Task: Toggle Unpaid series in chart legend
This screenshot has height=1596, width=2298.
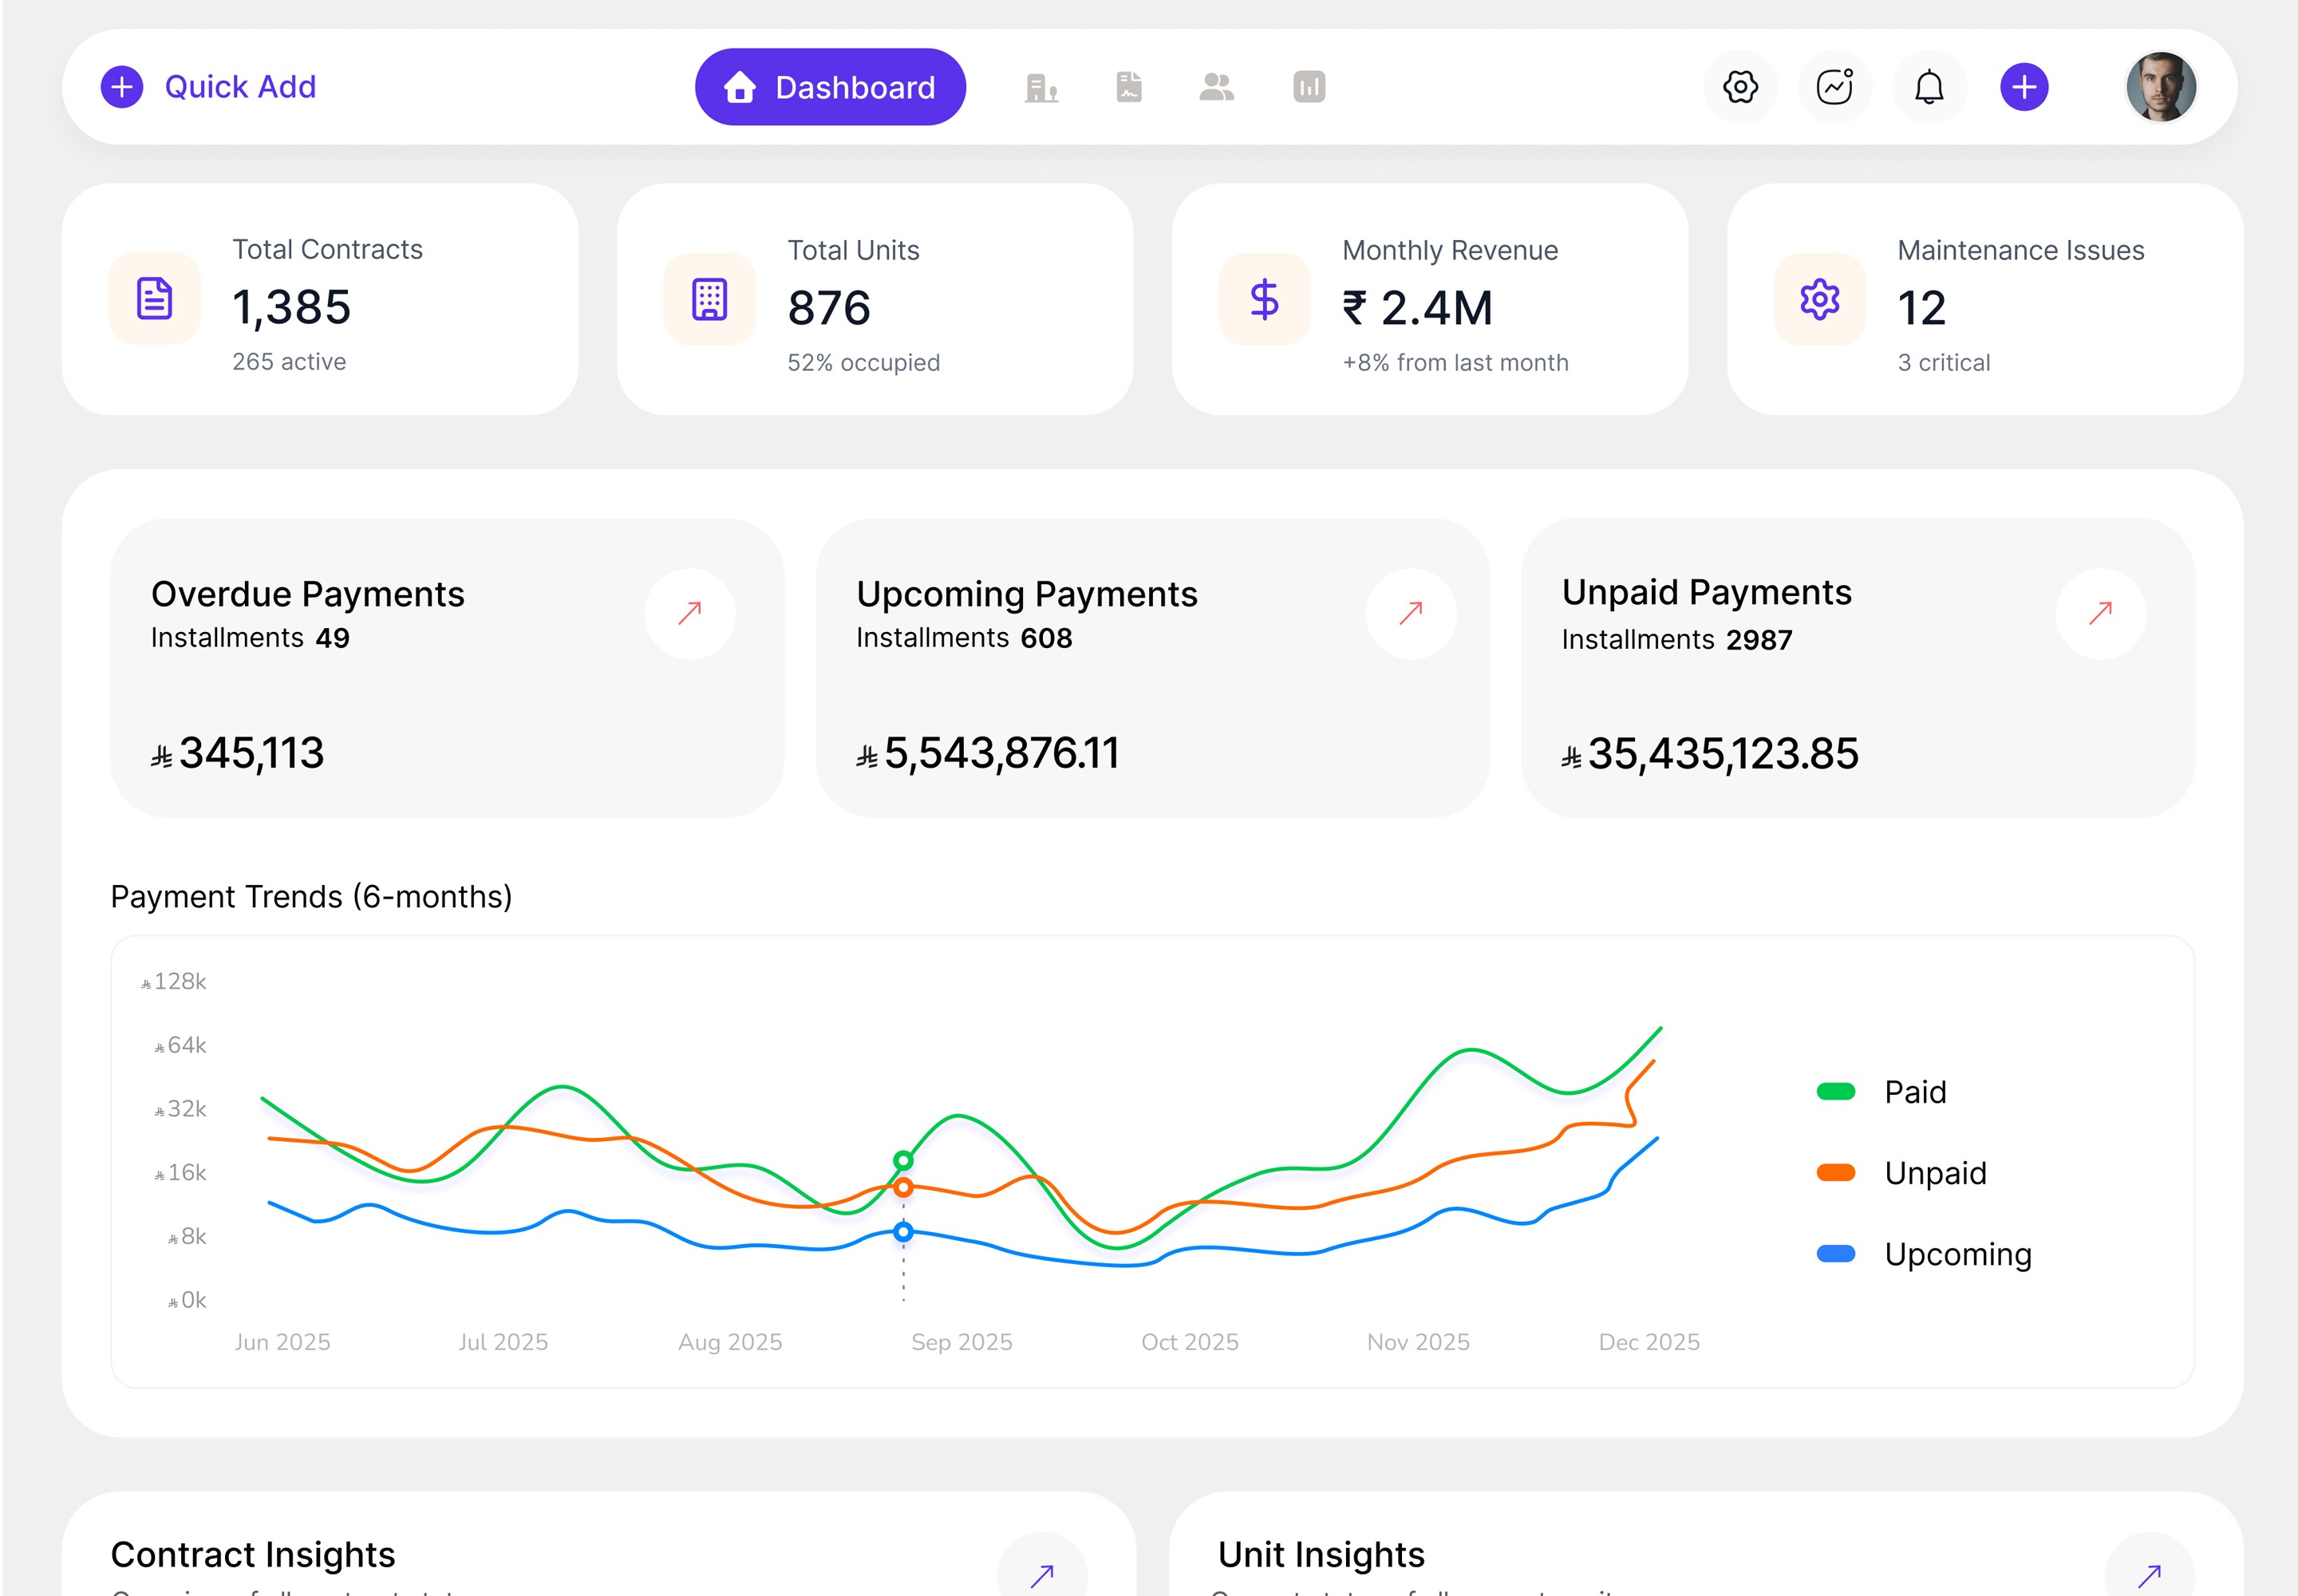Action: [x=1900, y=1173]
